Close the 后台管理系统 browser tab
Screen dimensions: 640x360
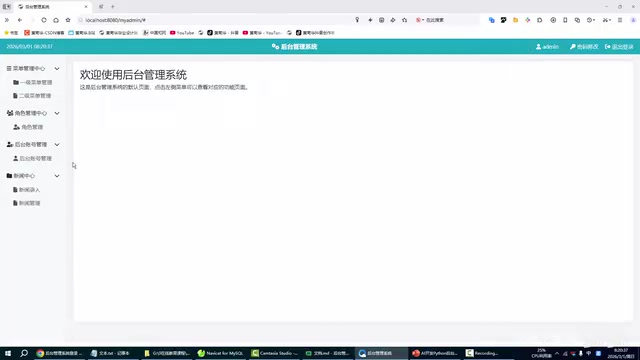(86, 7)
